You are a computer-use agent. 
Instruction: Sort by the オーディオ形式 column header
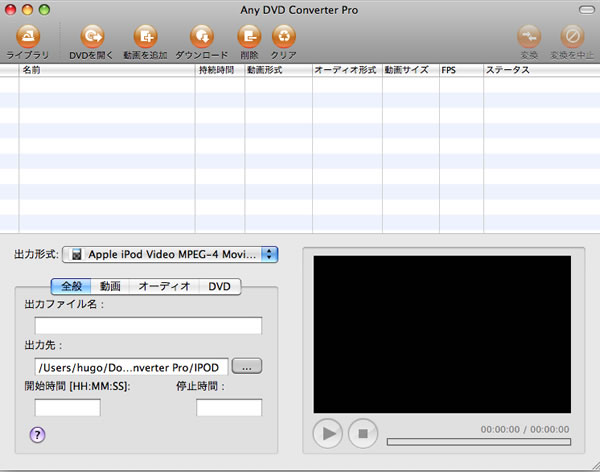pyautogui.click(x=347, y=70)
